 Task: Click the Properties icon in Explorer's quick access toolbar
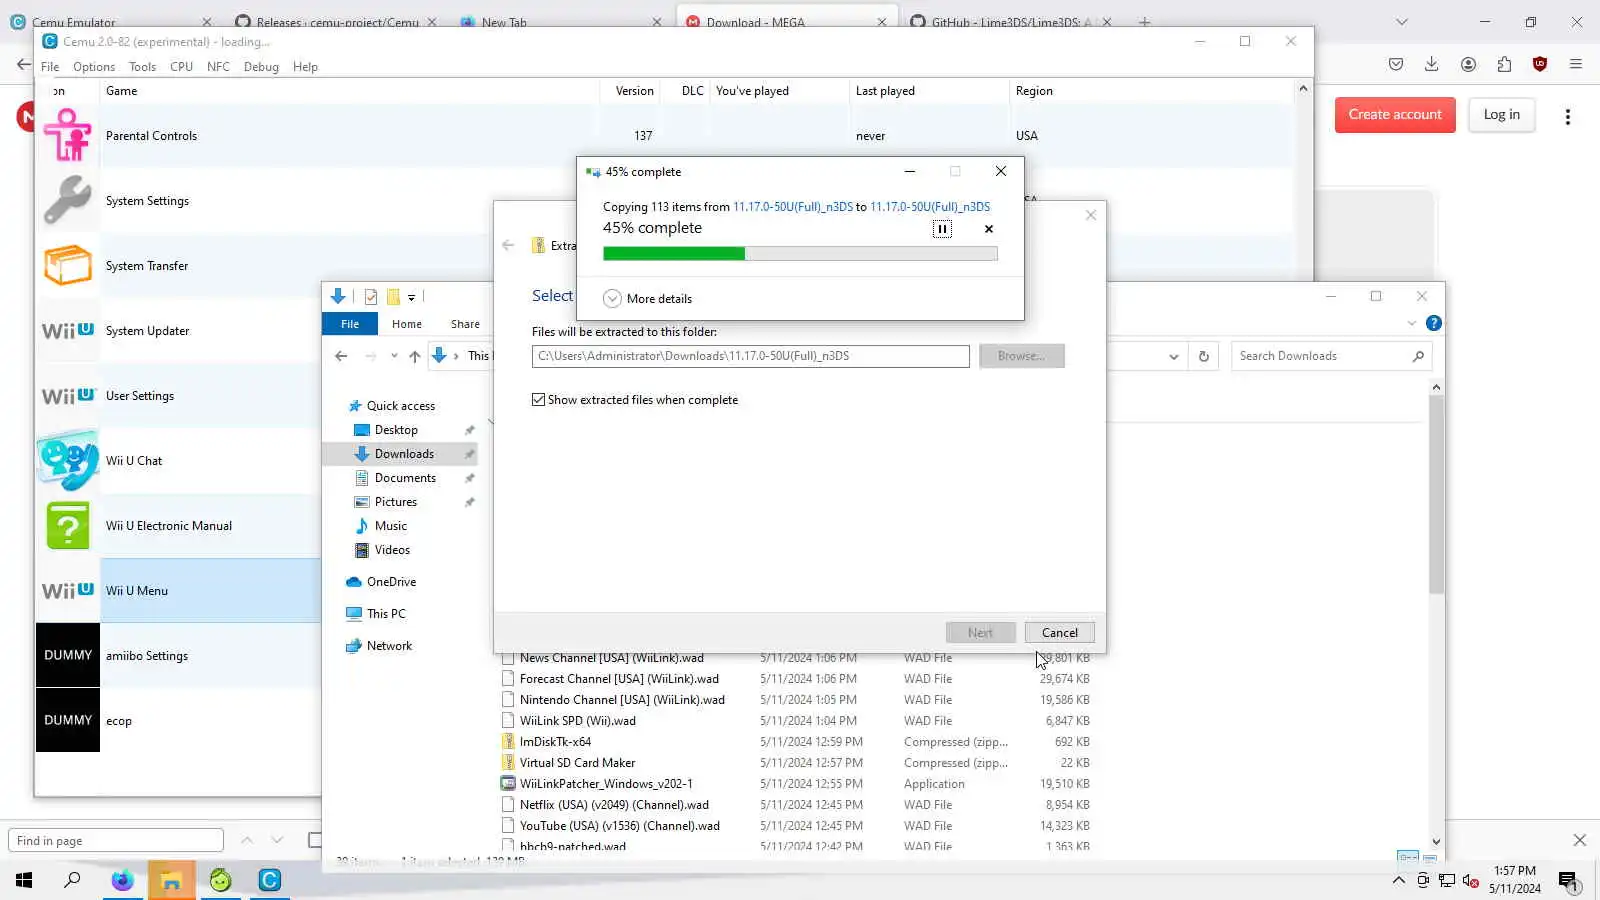371,296
